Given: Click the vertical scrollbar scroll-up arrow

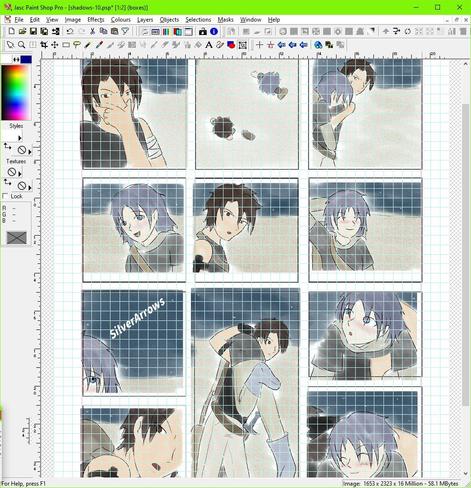Looking at the screenshot, I should 466,63.
